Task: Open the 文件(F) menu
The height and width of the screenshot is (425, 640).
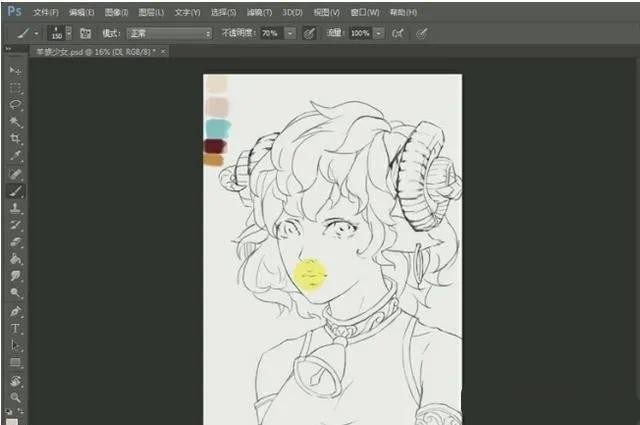Action: click(x=46, y=12)
